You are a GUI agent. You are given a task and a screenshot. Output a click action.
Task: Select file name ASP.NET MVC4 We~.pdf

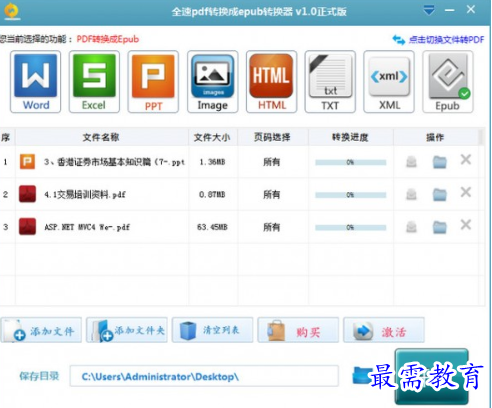87,227
